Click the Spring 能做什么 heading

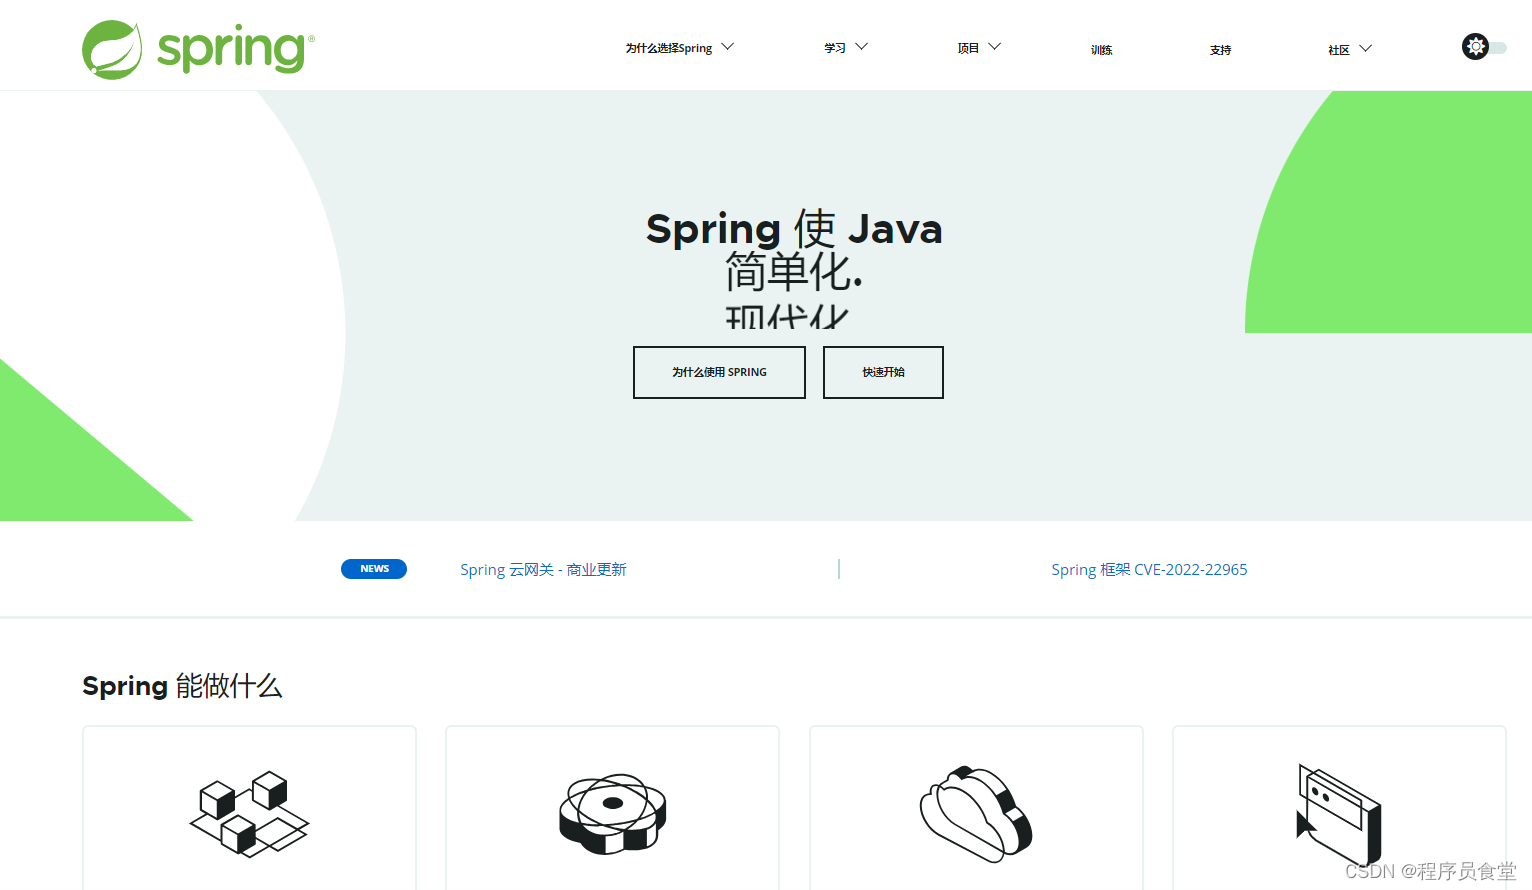(182, 686)
